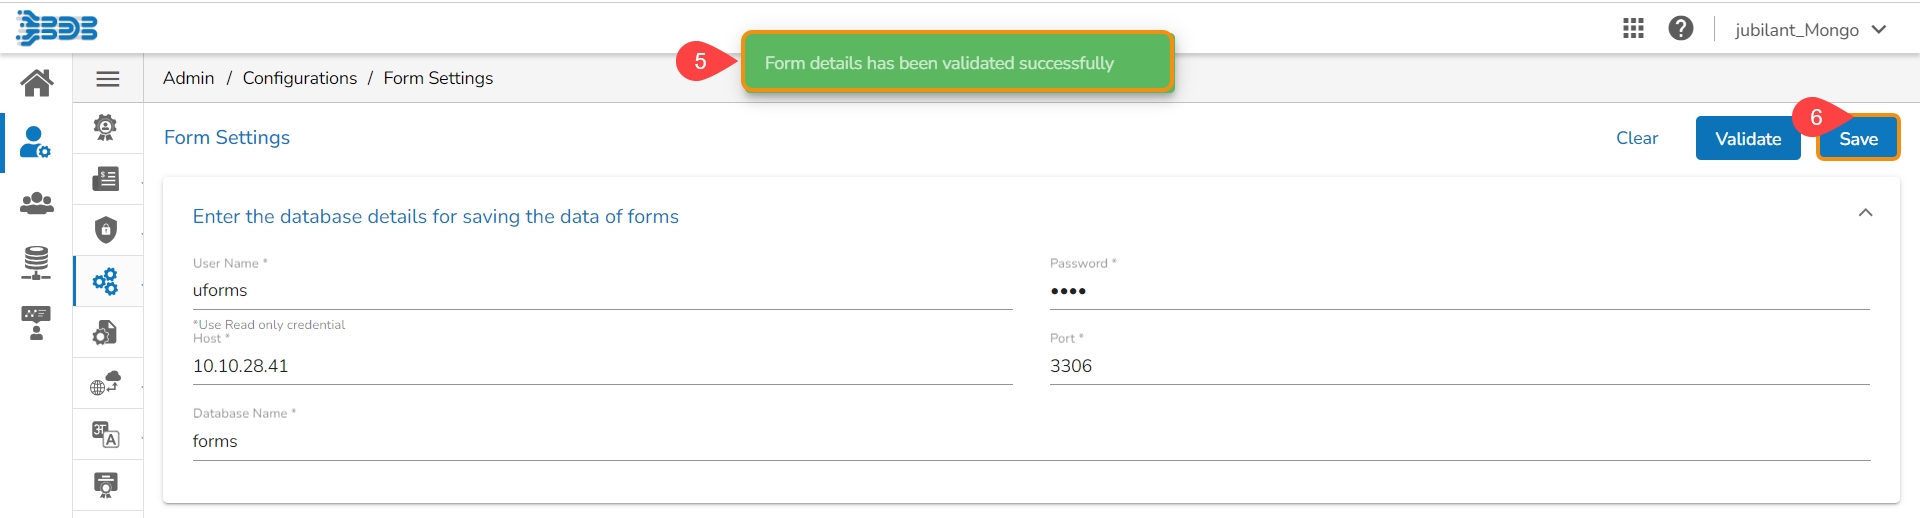Image resolution: width=1920 pixels, height=518 pixels.
Task: Toggle the hamburger menu icon
Action: [x=108, y=79]
